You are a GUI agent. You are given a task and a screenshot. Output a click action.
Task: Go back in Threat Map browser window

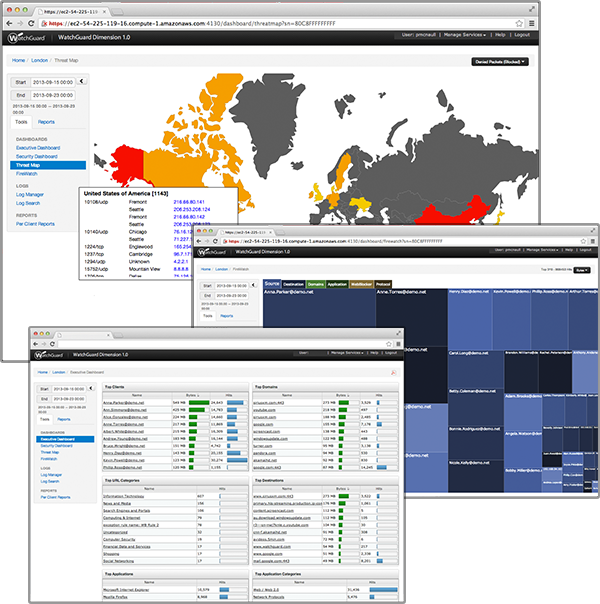[x=9, y=23]
